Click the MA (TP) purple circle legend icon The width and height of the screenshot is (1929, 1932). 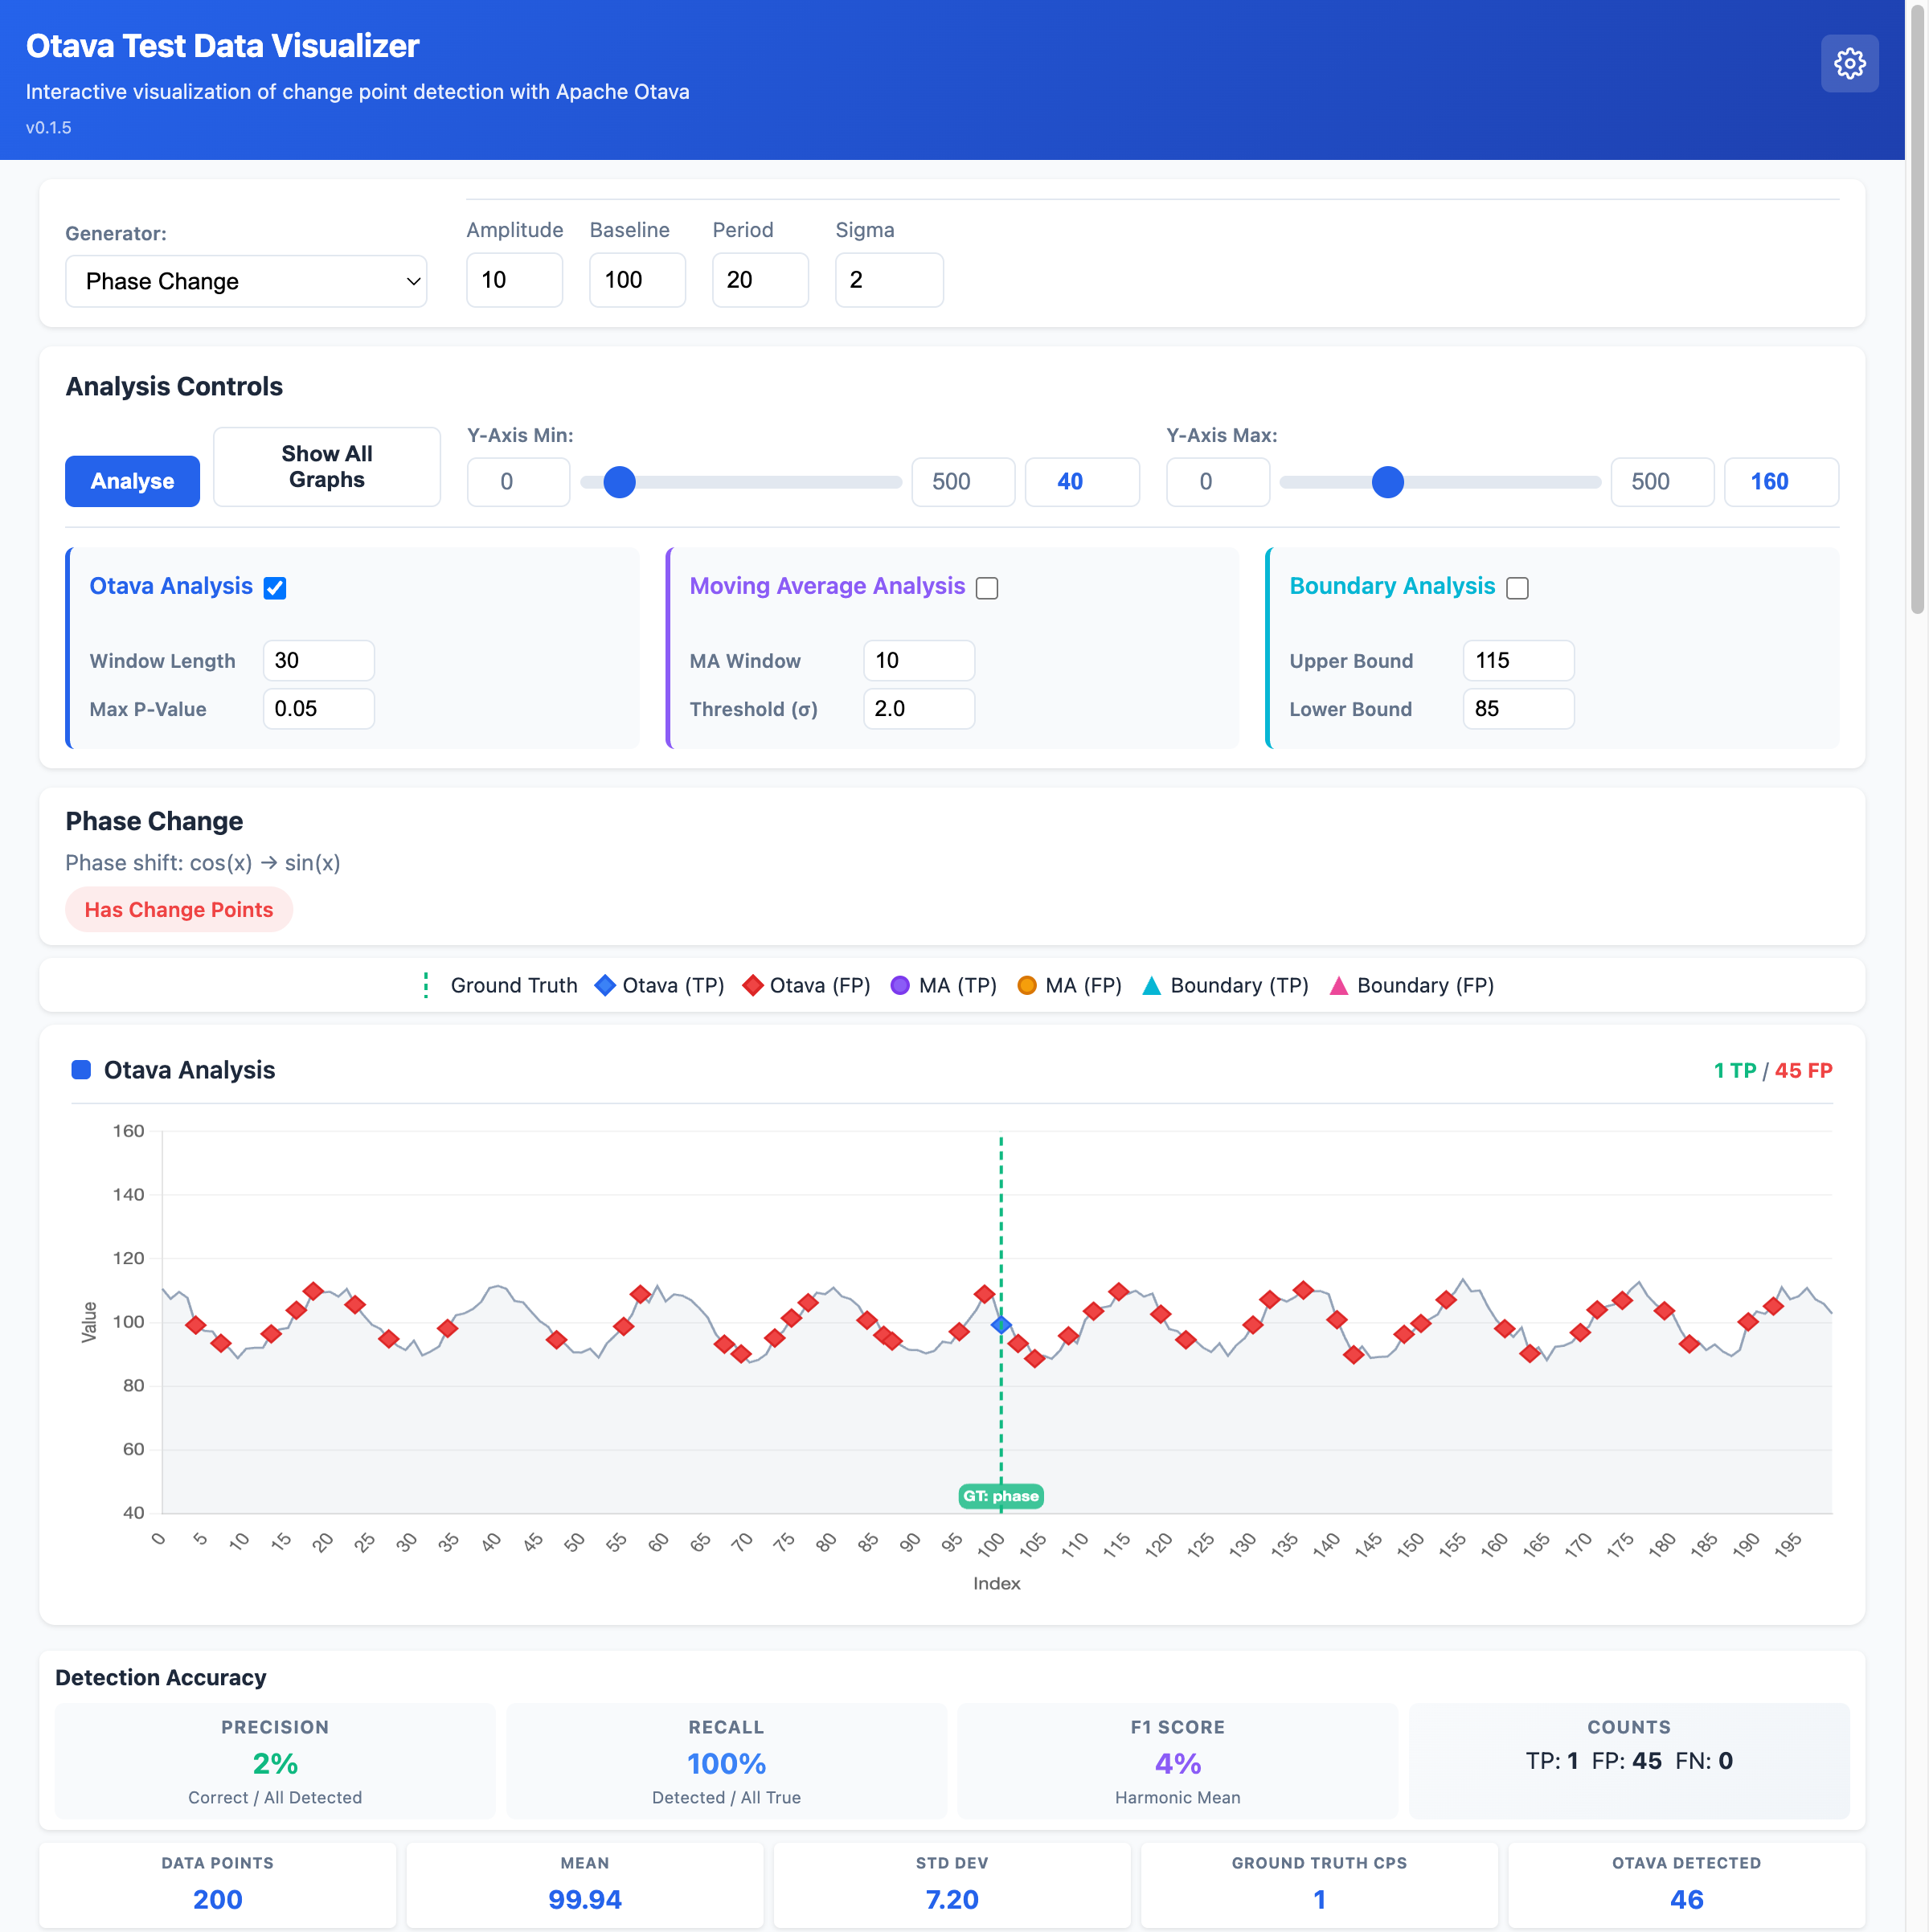tap(900, 985)
